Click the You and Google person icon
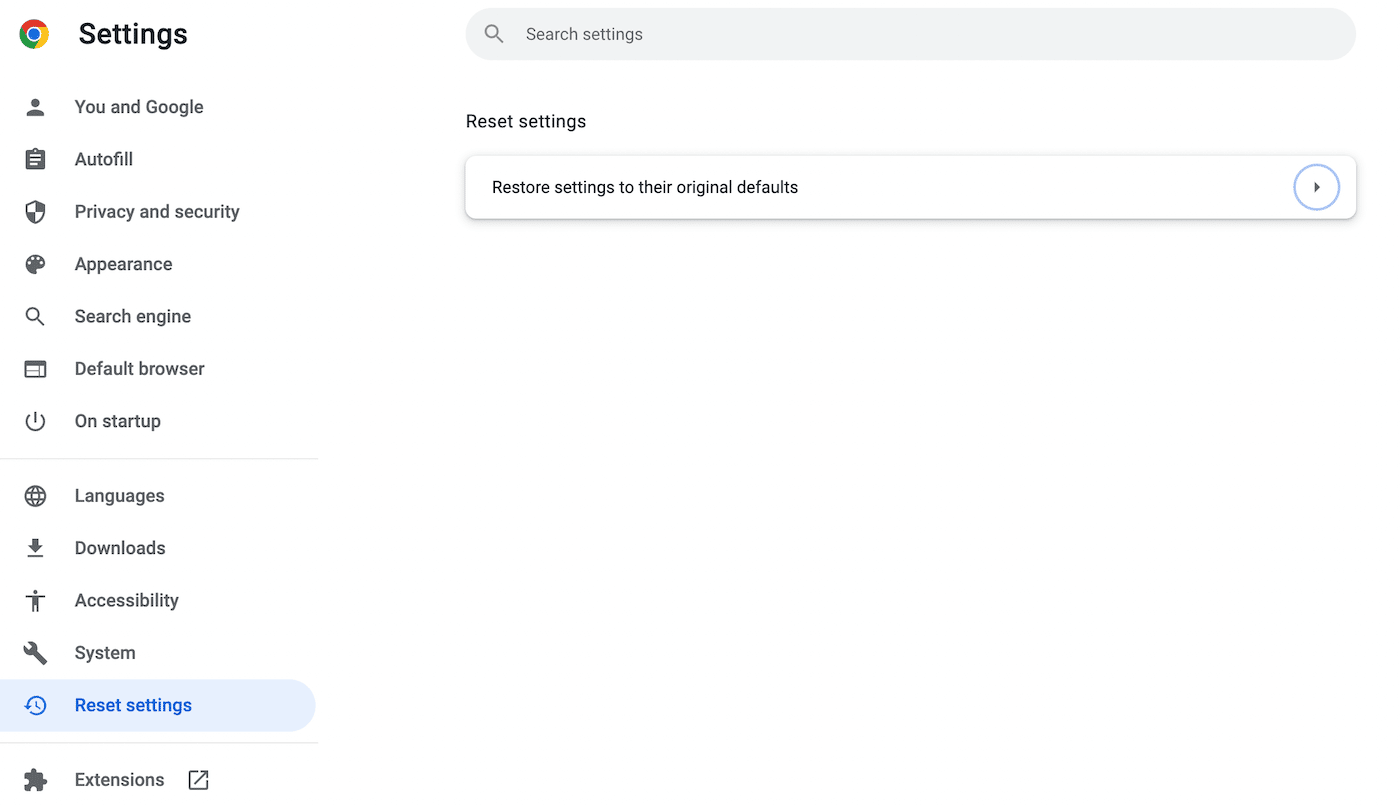 click(x=35, y=107)
